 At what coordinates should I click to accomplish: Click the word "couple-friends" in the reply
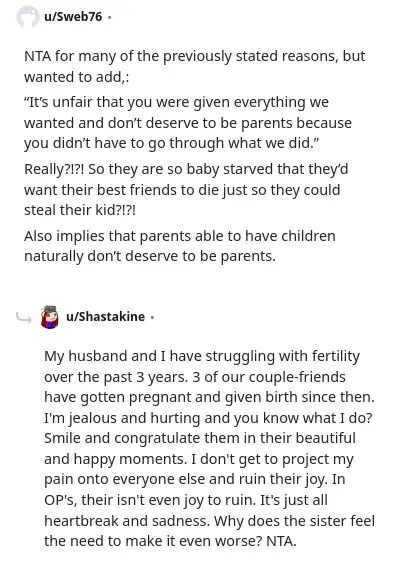coord(297,377)
